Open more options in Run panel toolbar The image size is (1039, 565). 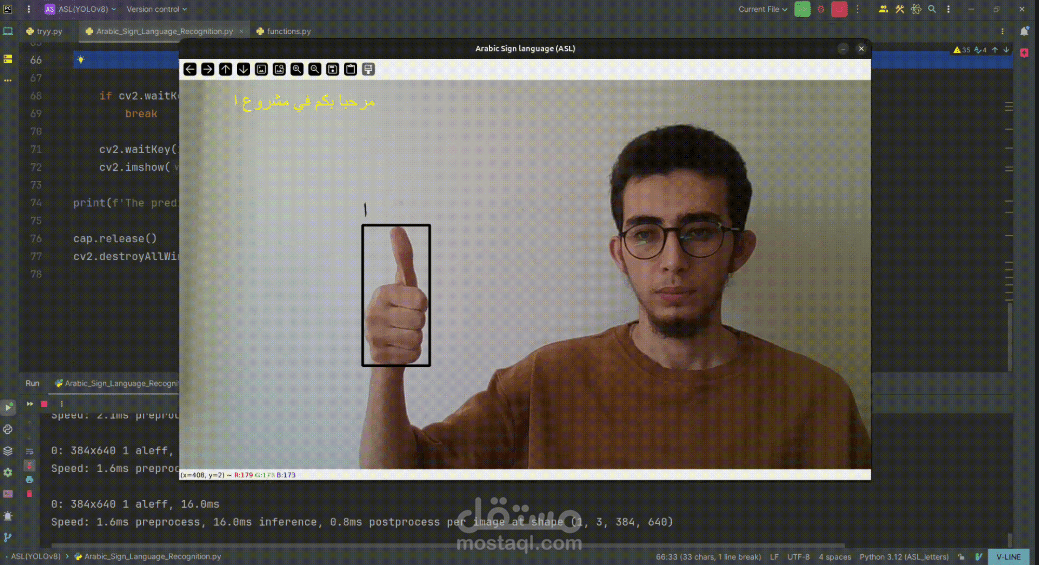pyautogui.click(x=62, y=404)
